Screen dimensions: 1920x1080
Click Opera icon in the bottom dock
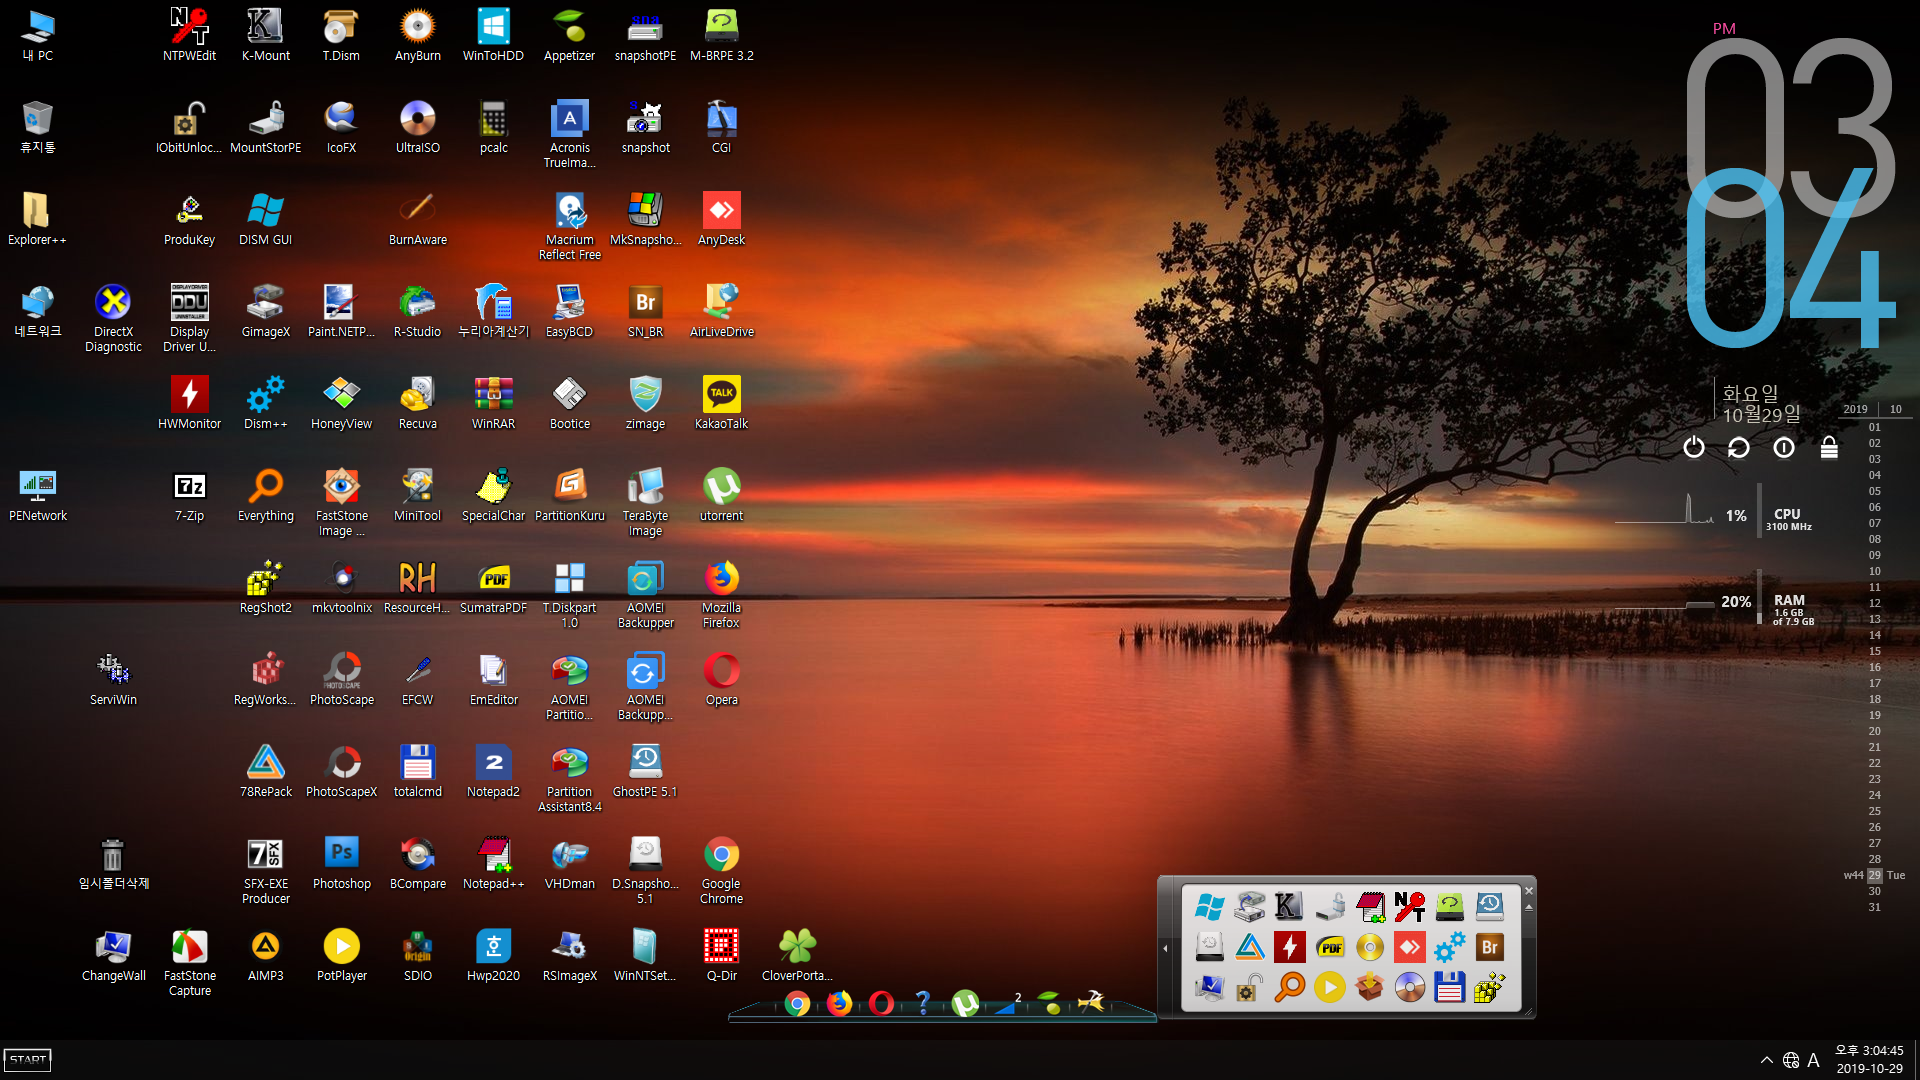point(881,1003)
